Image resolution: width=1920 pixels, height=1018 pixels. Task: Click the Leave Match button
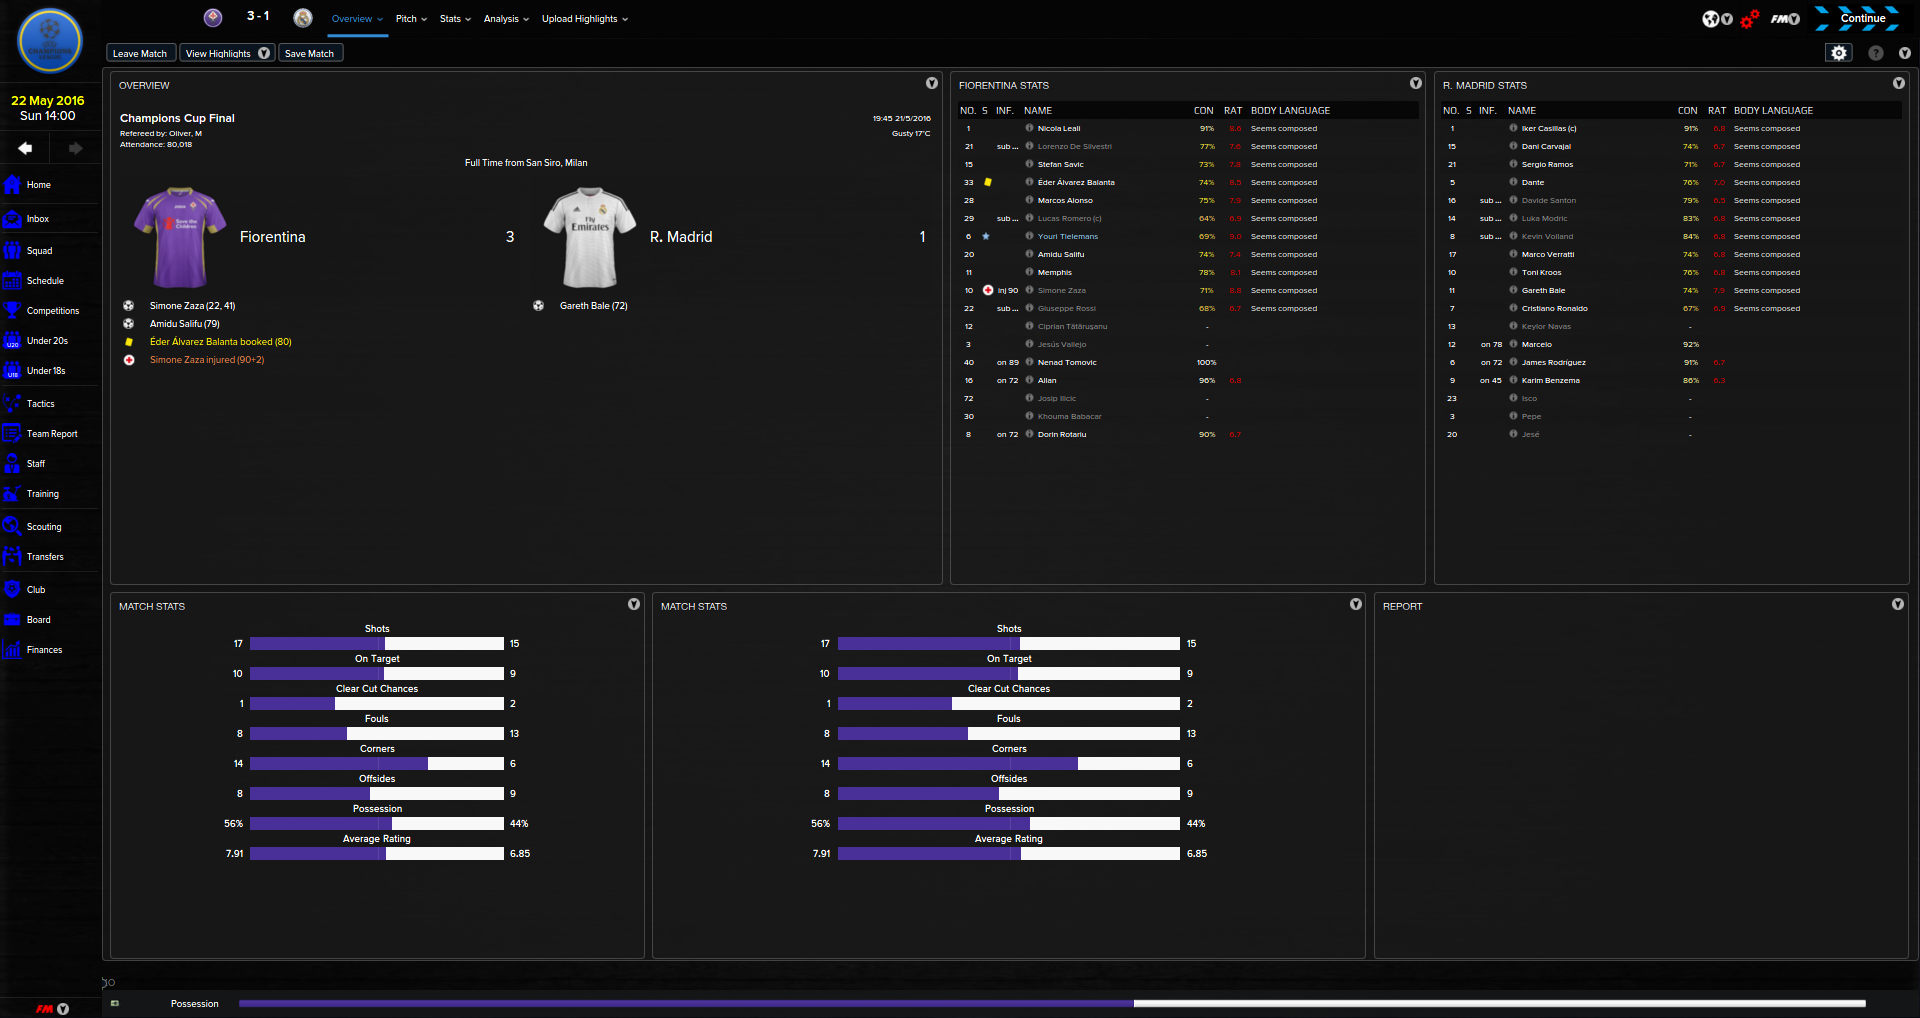140,53
